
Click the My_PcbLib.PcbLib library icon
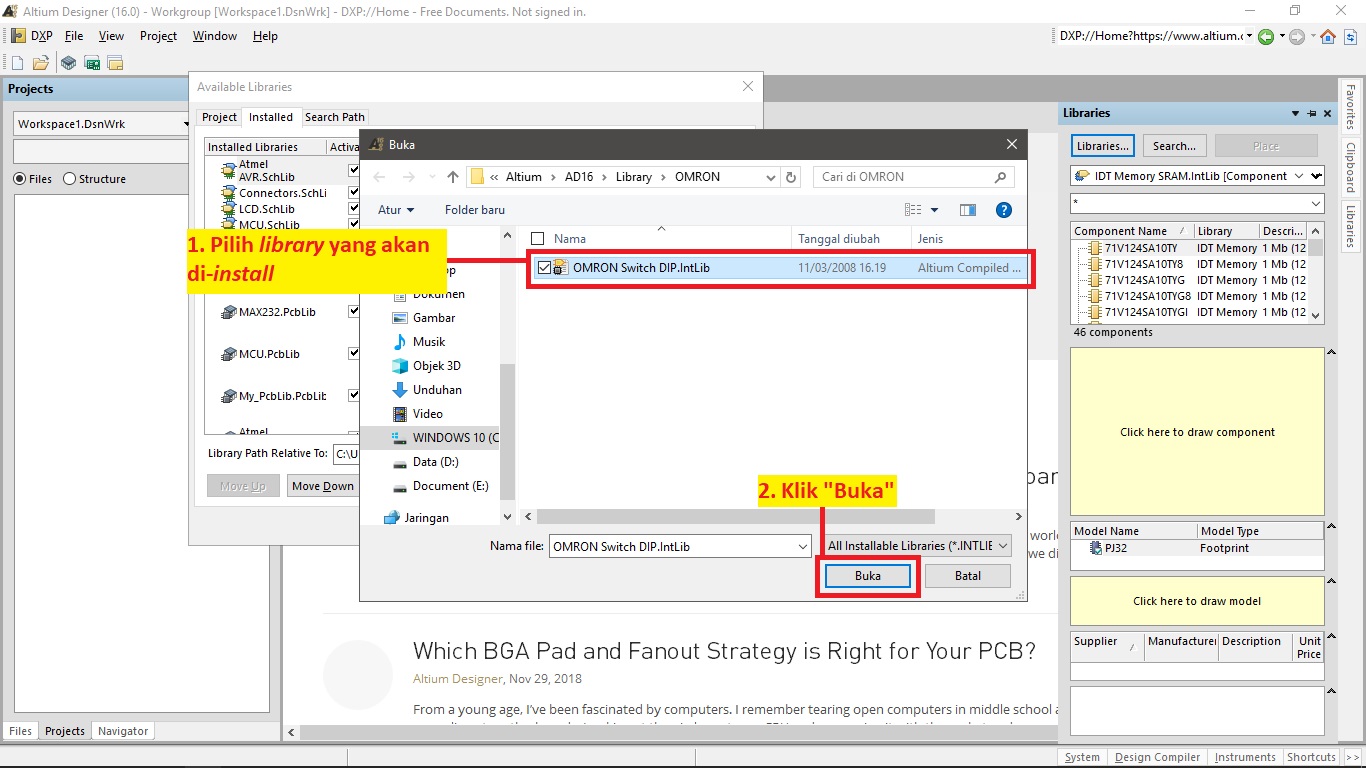(228, 396)
